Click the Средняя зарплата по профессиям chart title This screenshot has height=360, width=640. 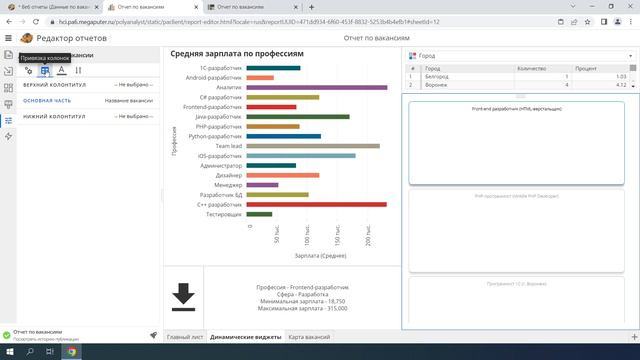[x=237, y=53]
